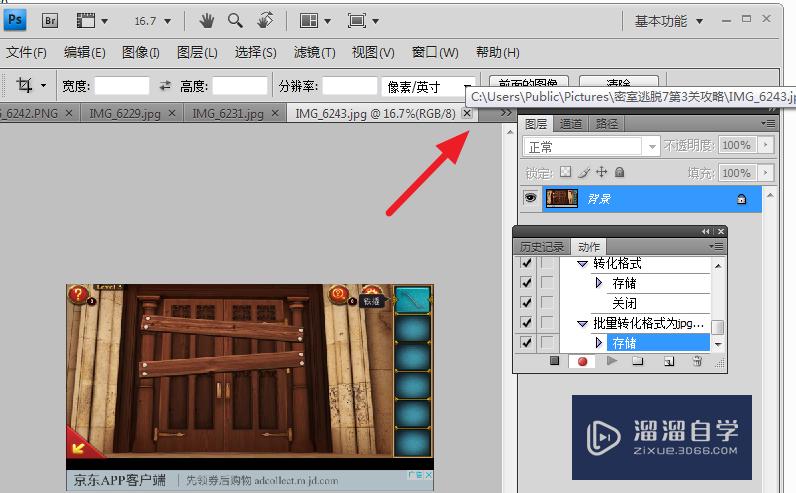
Task: Start recording with the red record button
Action: pos(582,361)
